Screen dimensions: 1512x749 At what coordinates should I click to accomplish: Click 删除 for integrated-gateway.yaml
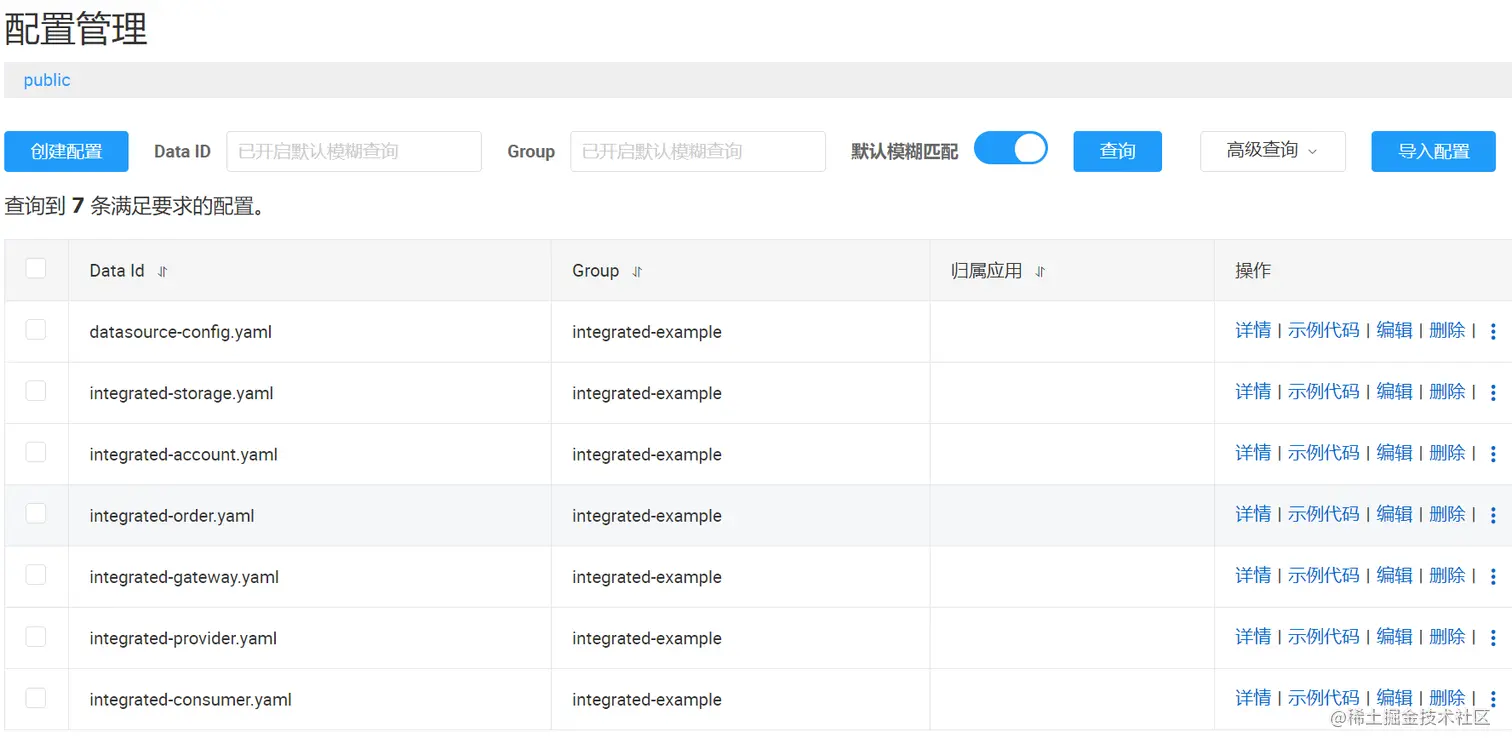tap(1448, 576)
